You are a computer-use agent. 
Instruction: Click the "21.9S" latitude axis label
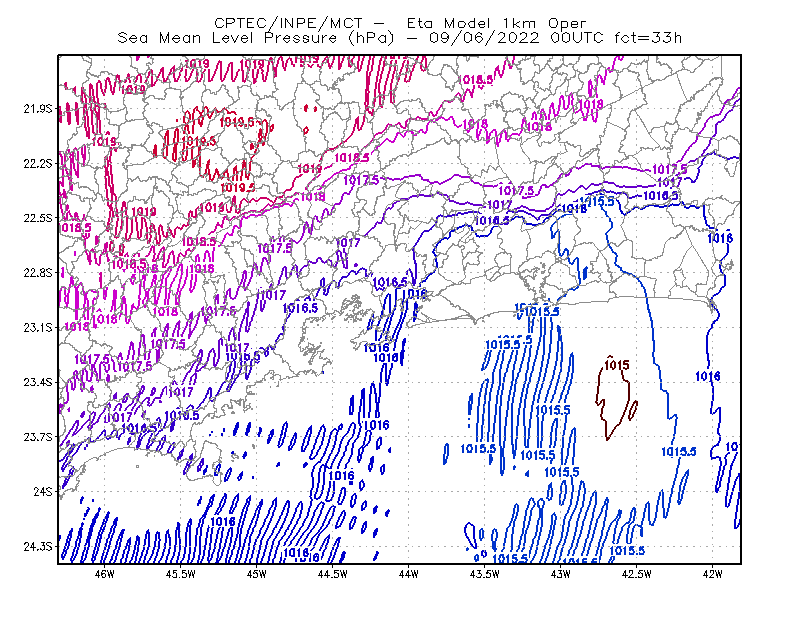[x=38, y=109]
